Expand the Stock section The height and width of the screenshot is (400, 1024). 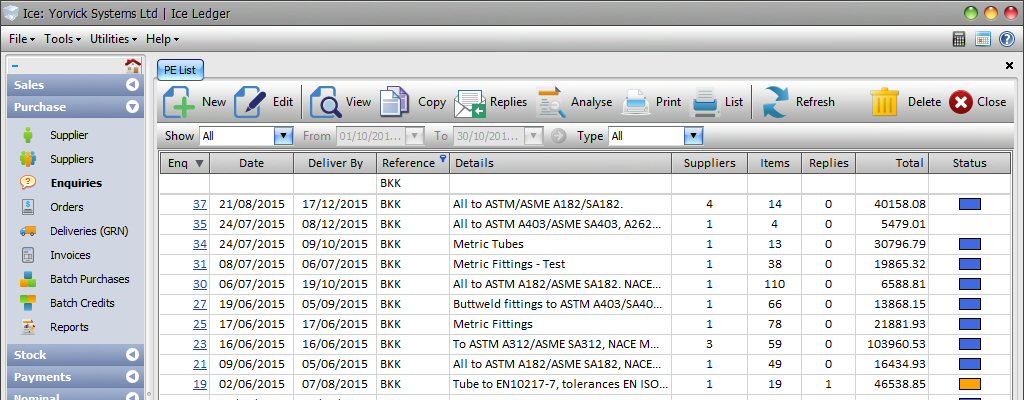[x=133, y=355]
